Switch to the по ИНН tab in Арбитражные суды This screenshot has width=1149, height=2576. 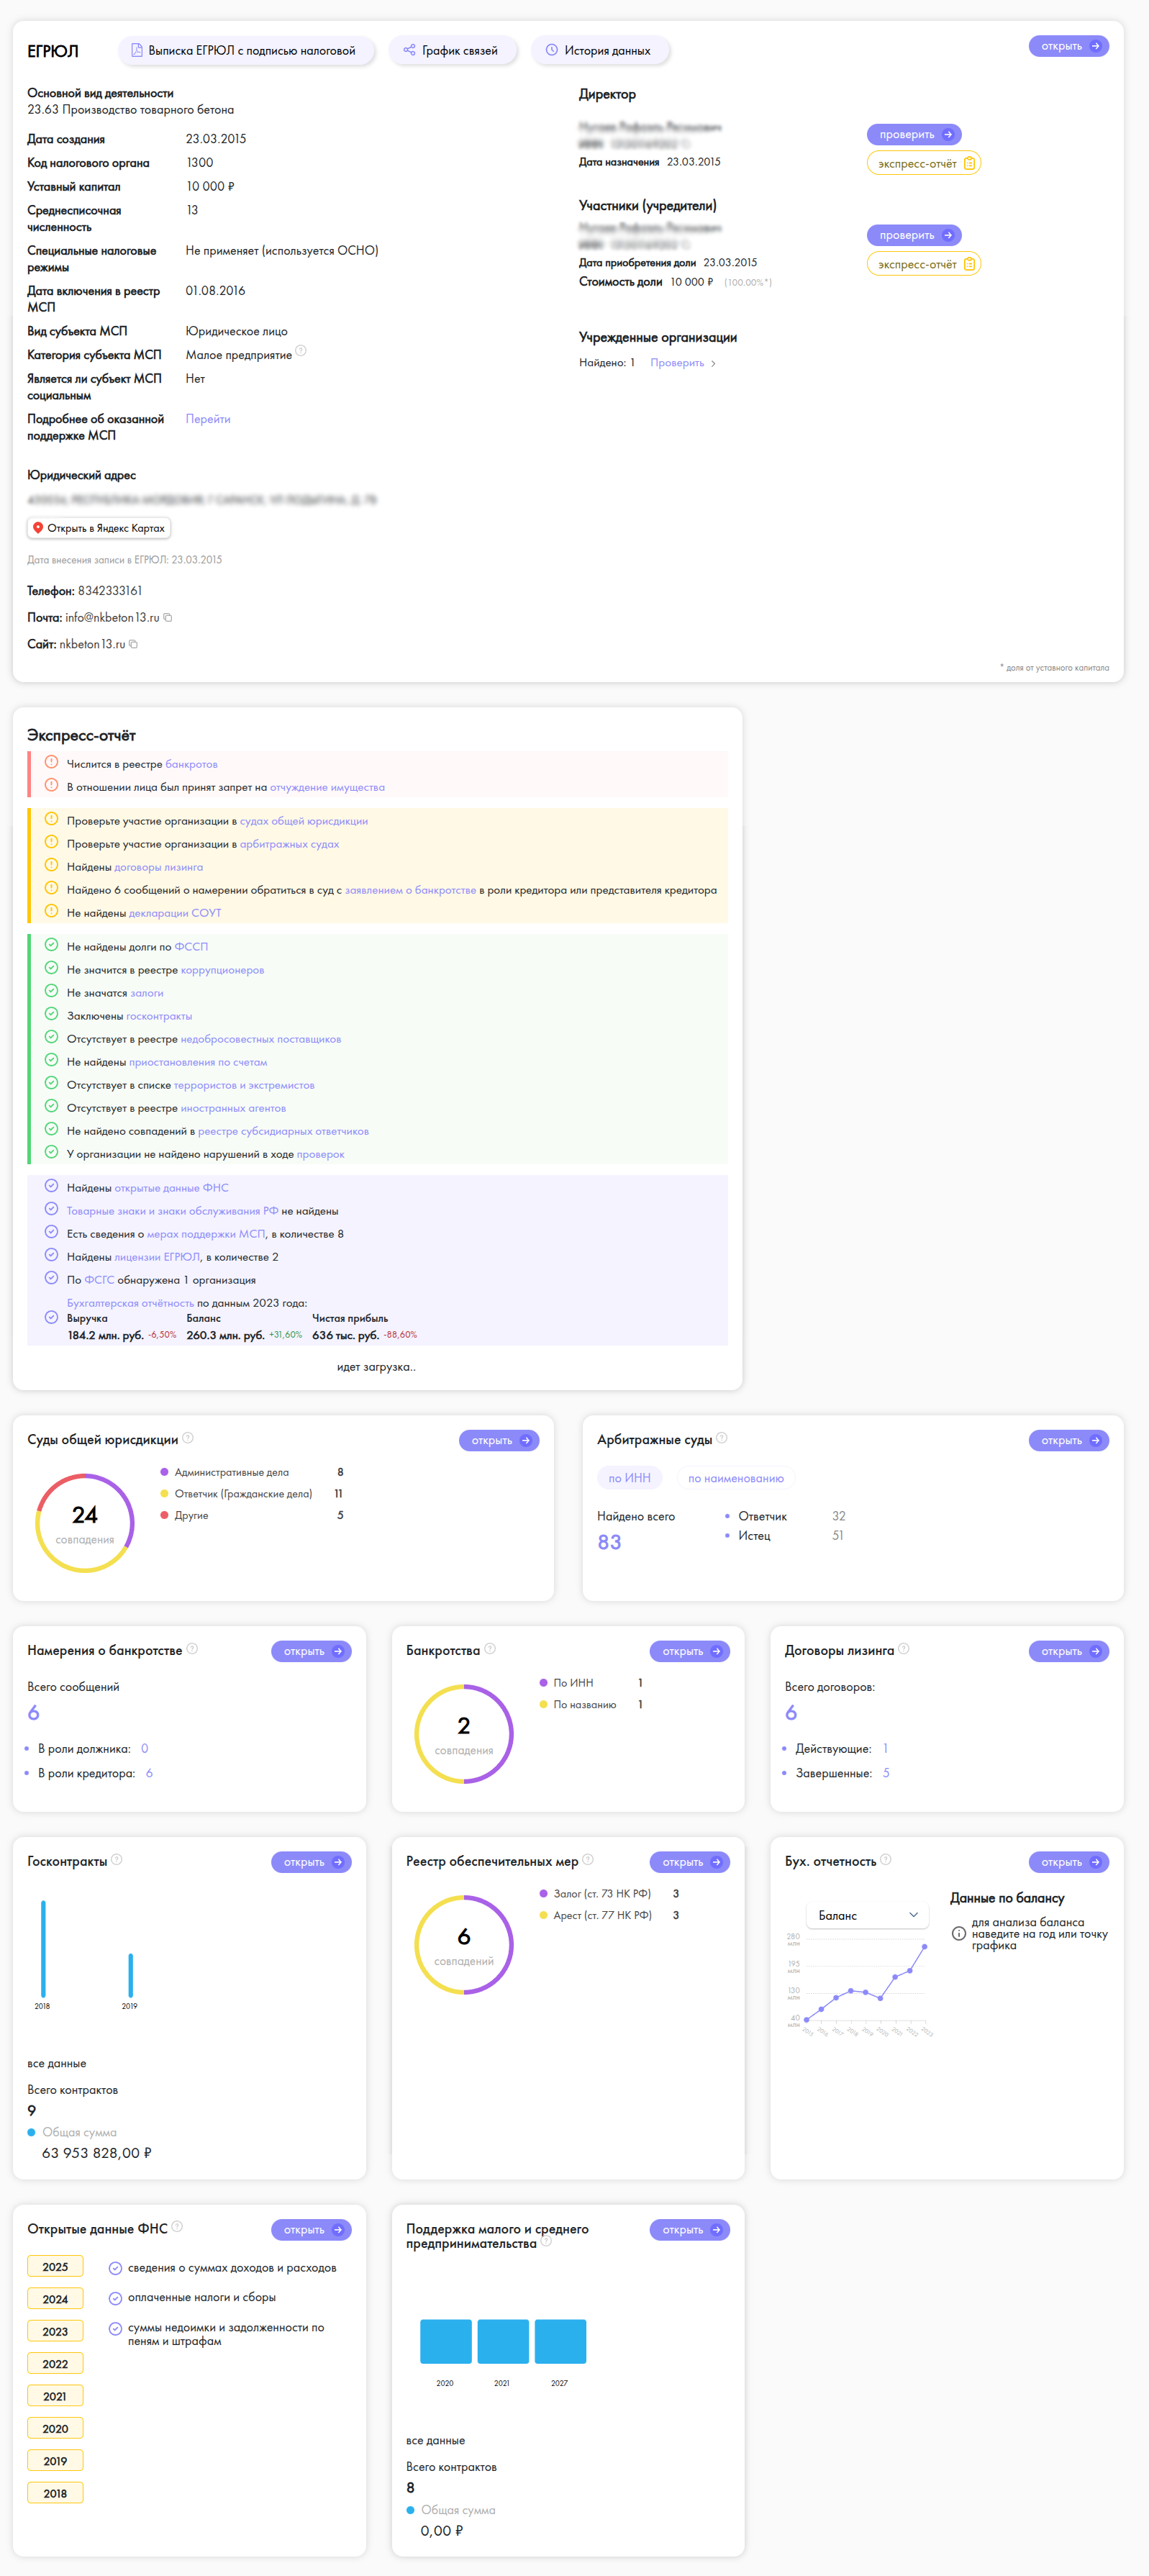pos(629,1478)
